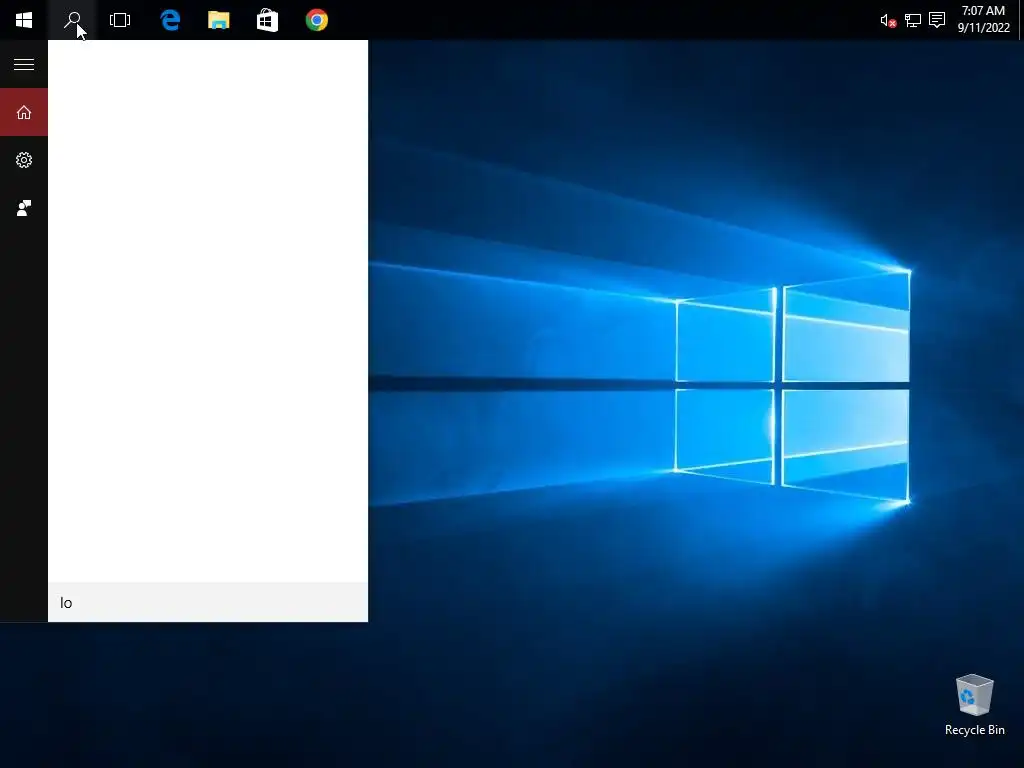1024x768 pixels.
Task: Open File Explorer from taskbar
Action: (x=219, y=20)
